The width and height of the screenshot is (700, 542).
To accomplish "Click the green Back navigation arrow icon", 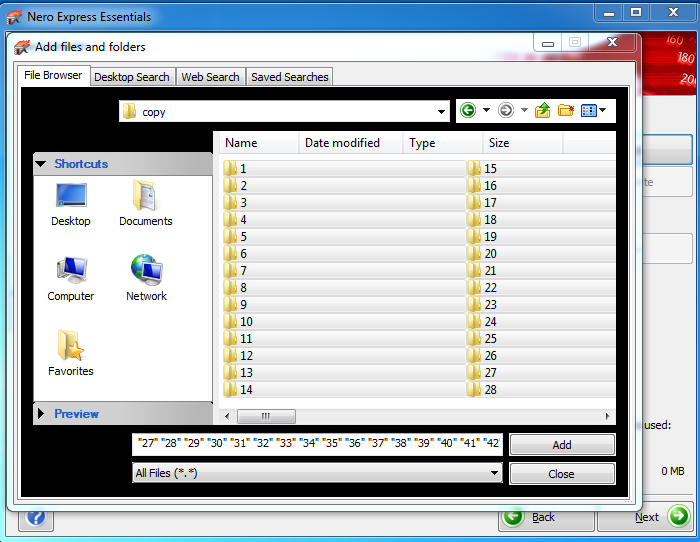I will [x=468, y=110].
